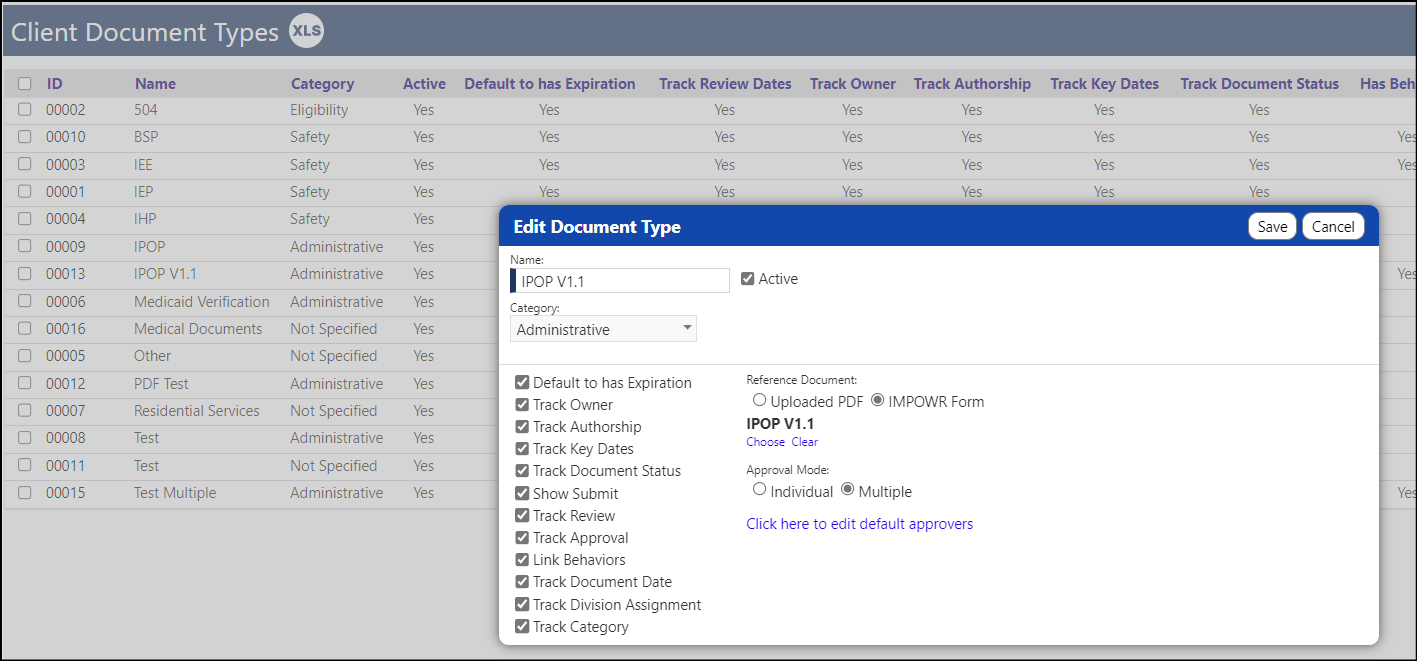Toggle the Show Submit checkbox
This screenshot has height=661, width=1417.
pos(522,493)
